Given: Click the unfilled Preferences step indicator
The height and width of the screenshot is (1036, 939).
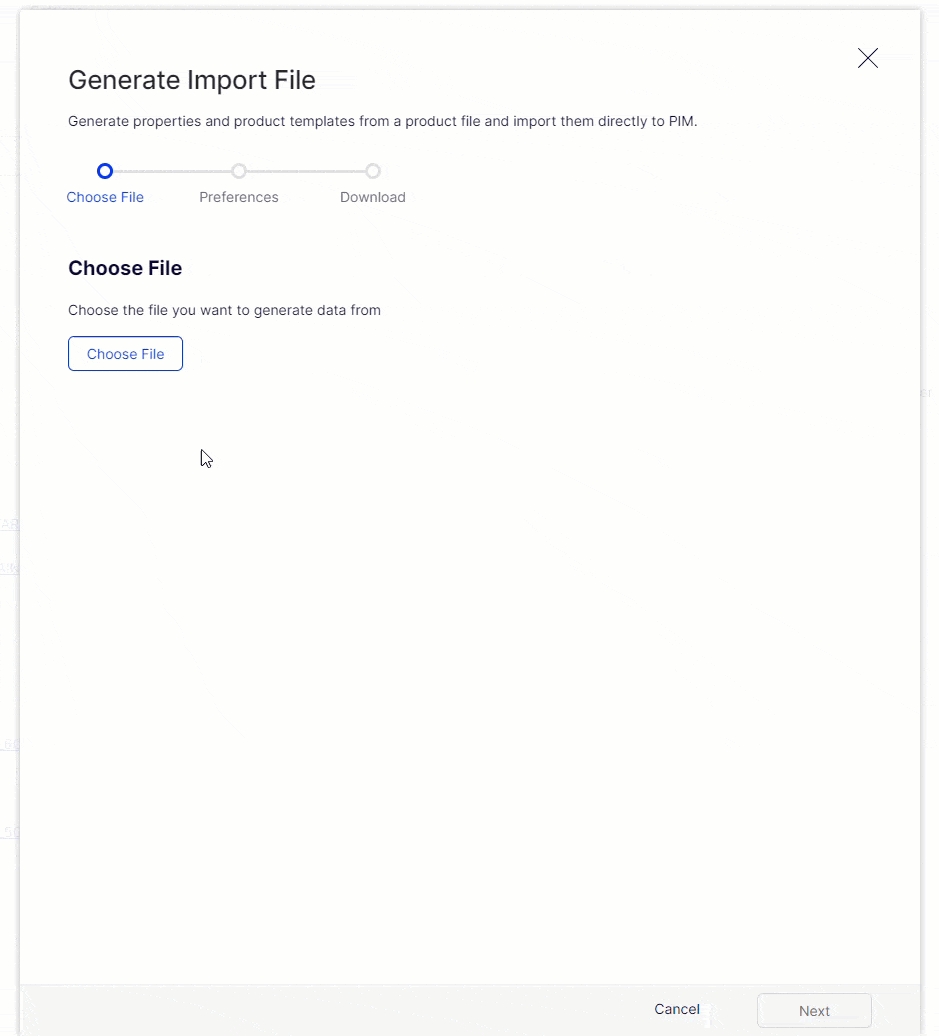Looking at the screenshot, I should tap(239, 171).
